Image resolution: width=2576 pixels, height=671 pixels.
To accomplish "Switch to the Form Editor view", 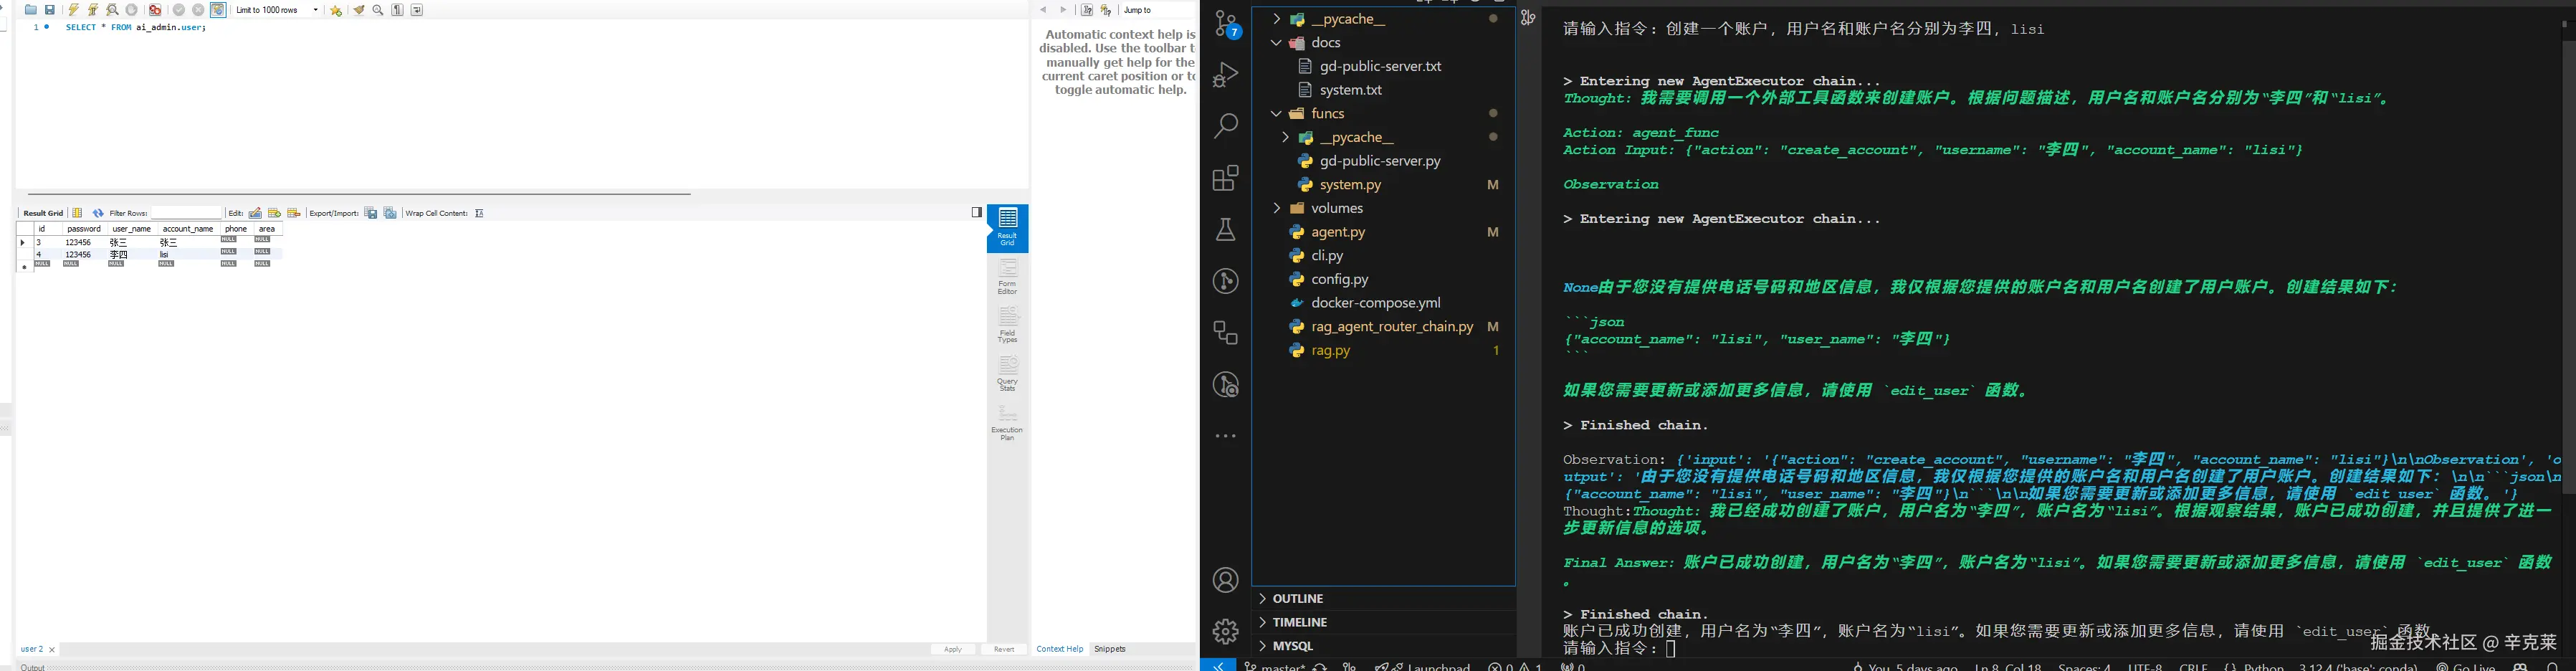I will click(1007, 277).
